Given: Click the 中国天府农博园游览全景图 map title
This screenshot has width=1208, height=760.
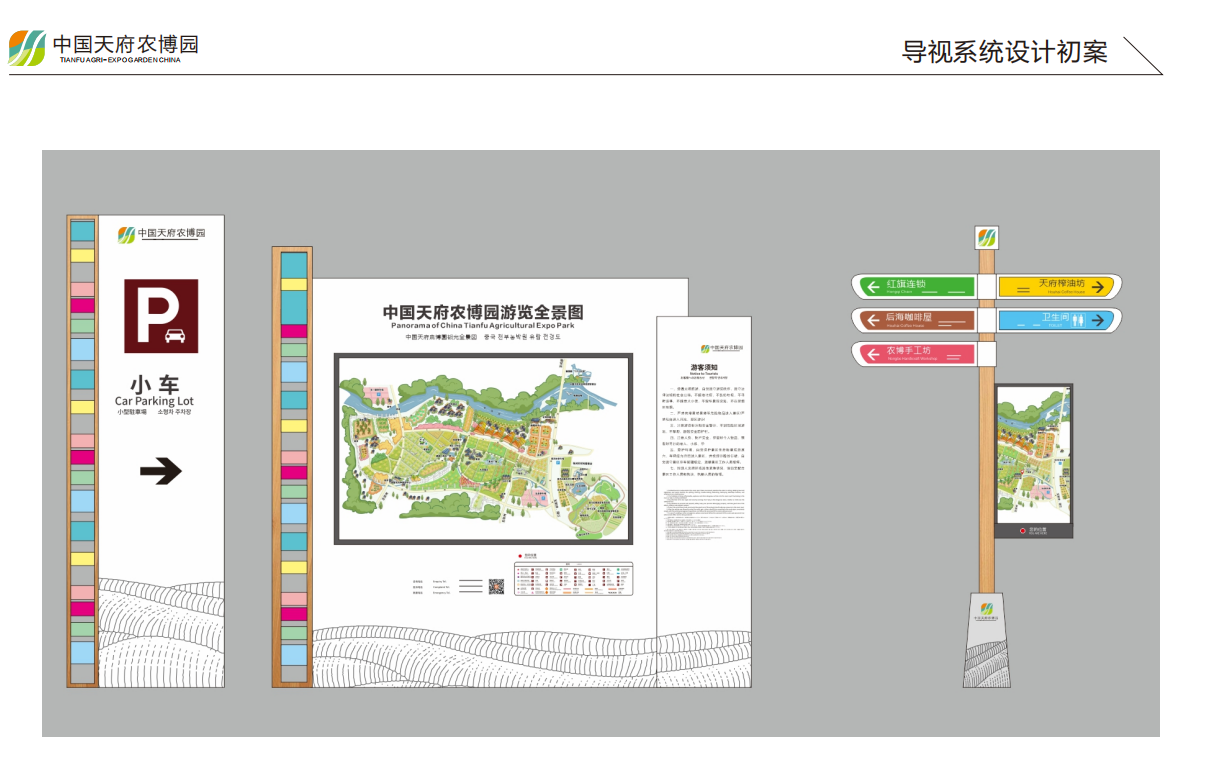Looking at the screenshot, I should tap(483, 313).
